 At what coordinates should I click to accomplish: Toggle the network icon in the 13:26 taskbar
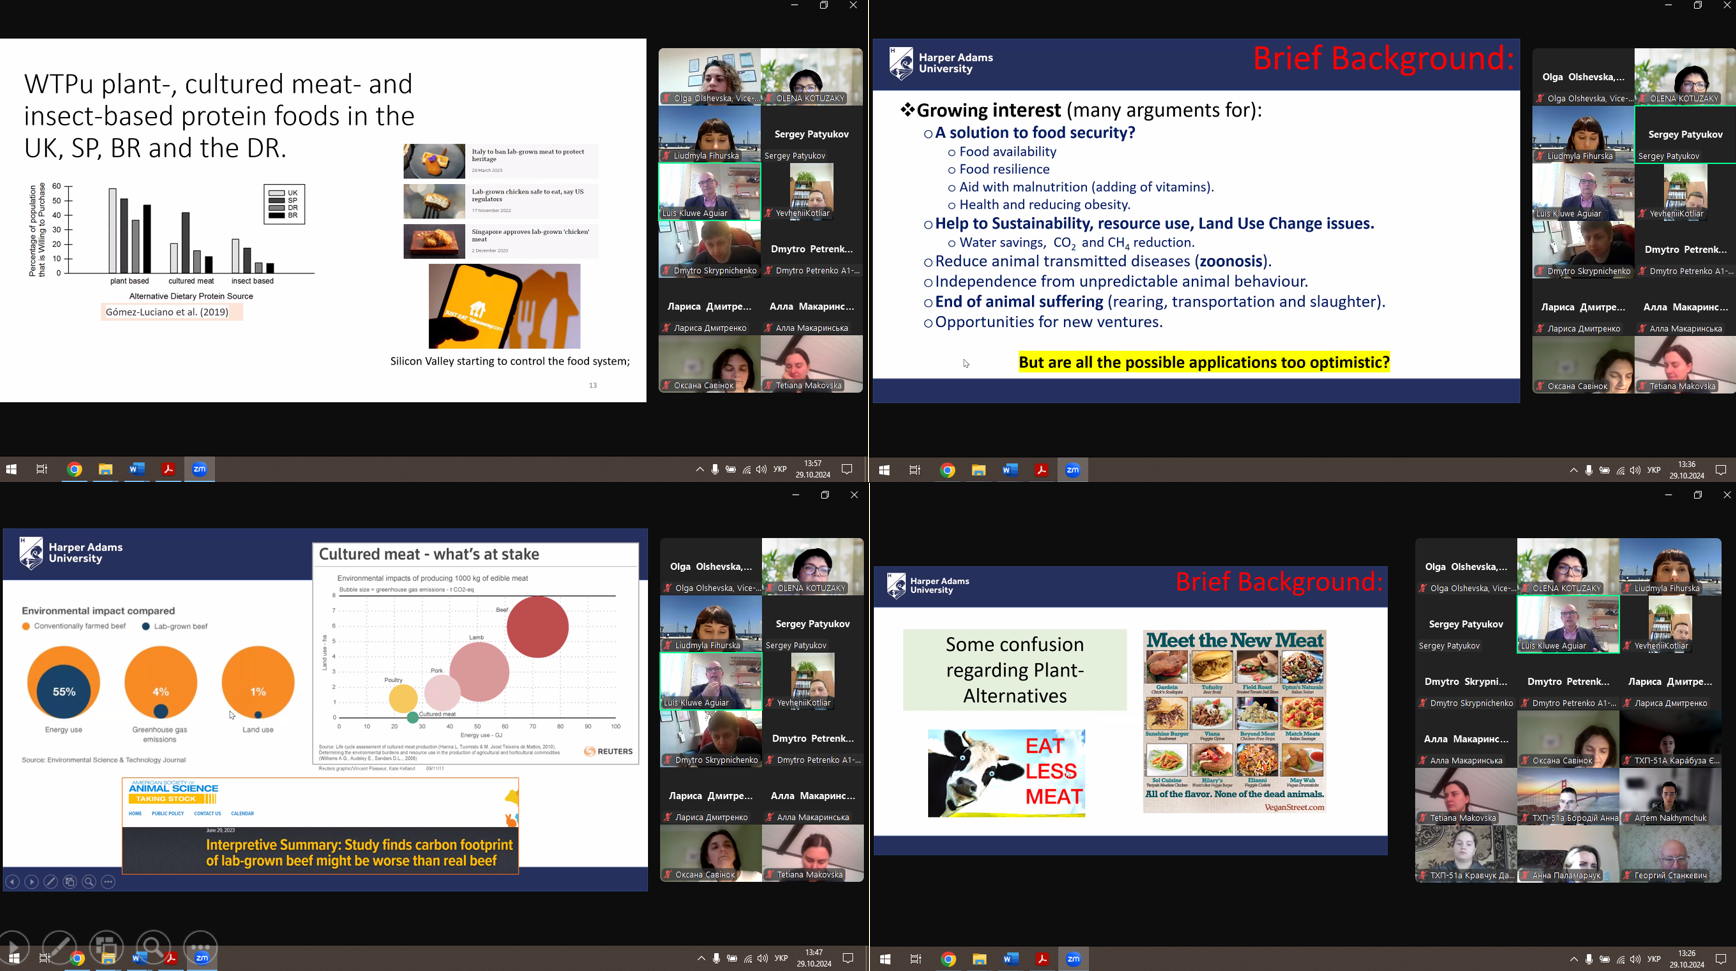[x=1620, y=959]
